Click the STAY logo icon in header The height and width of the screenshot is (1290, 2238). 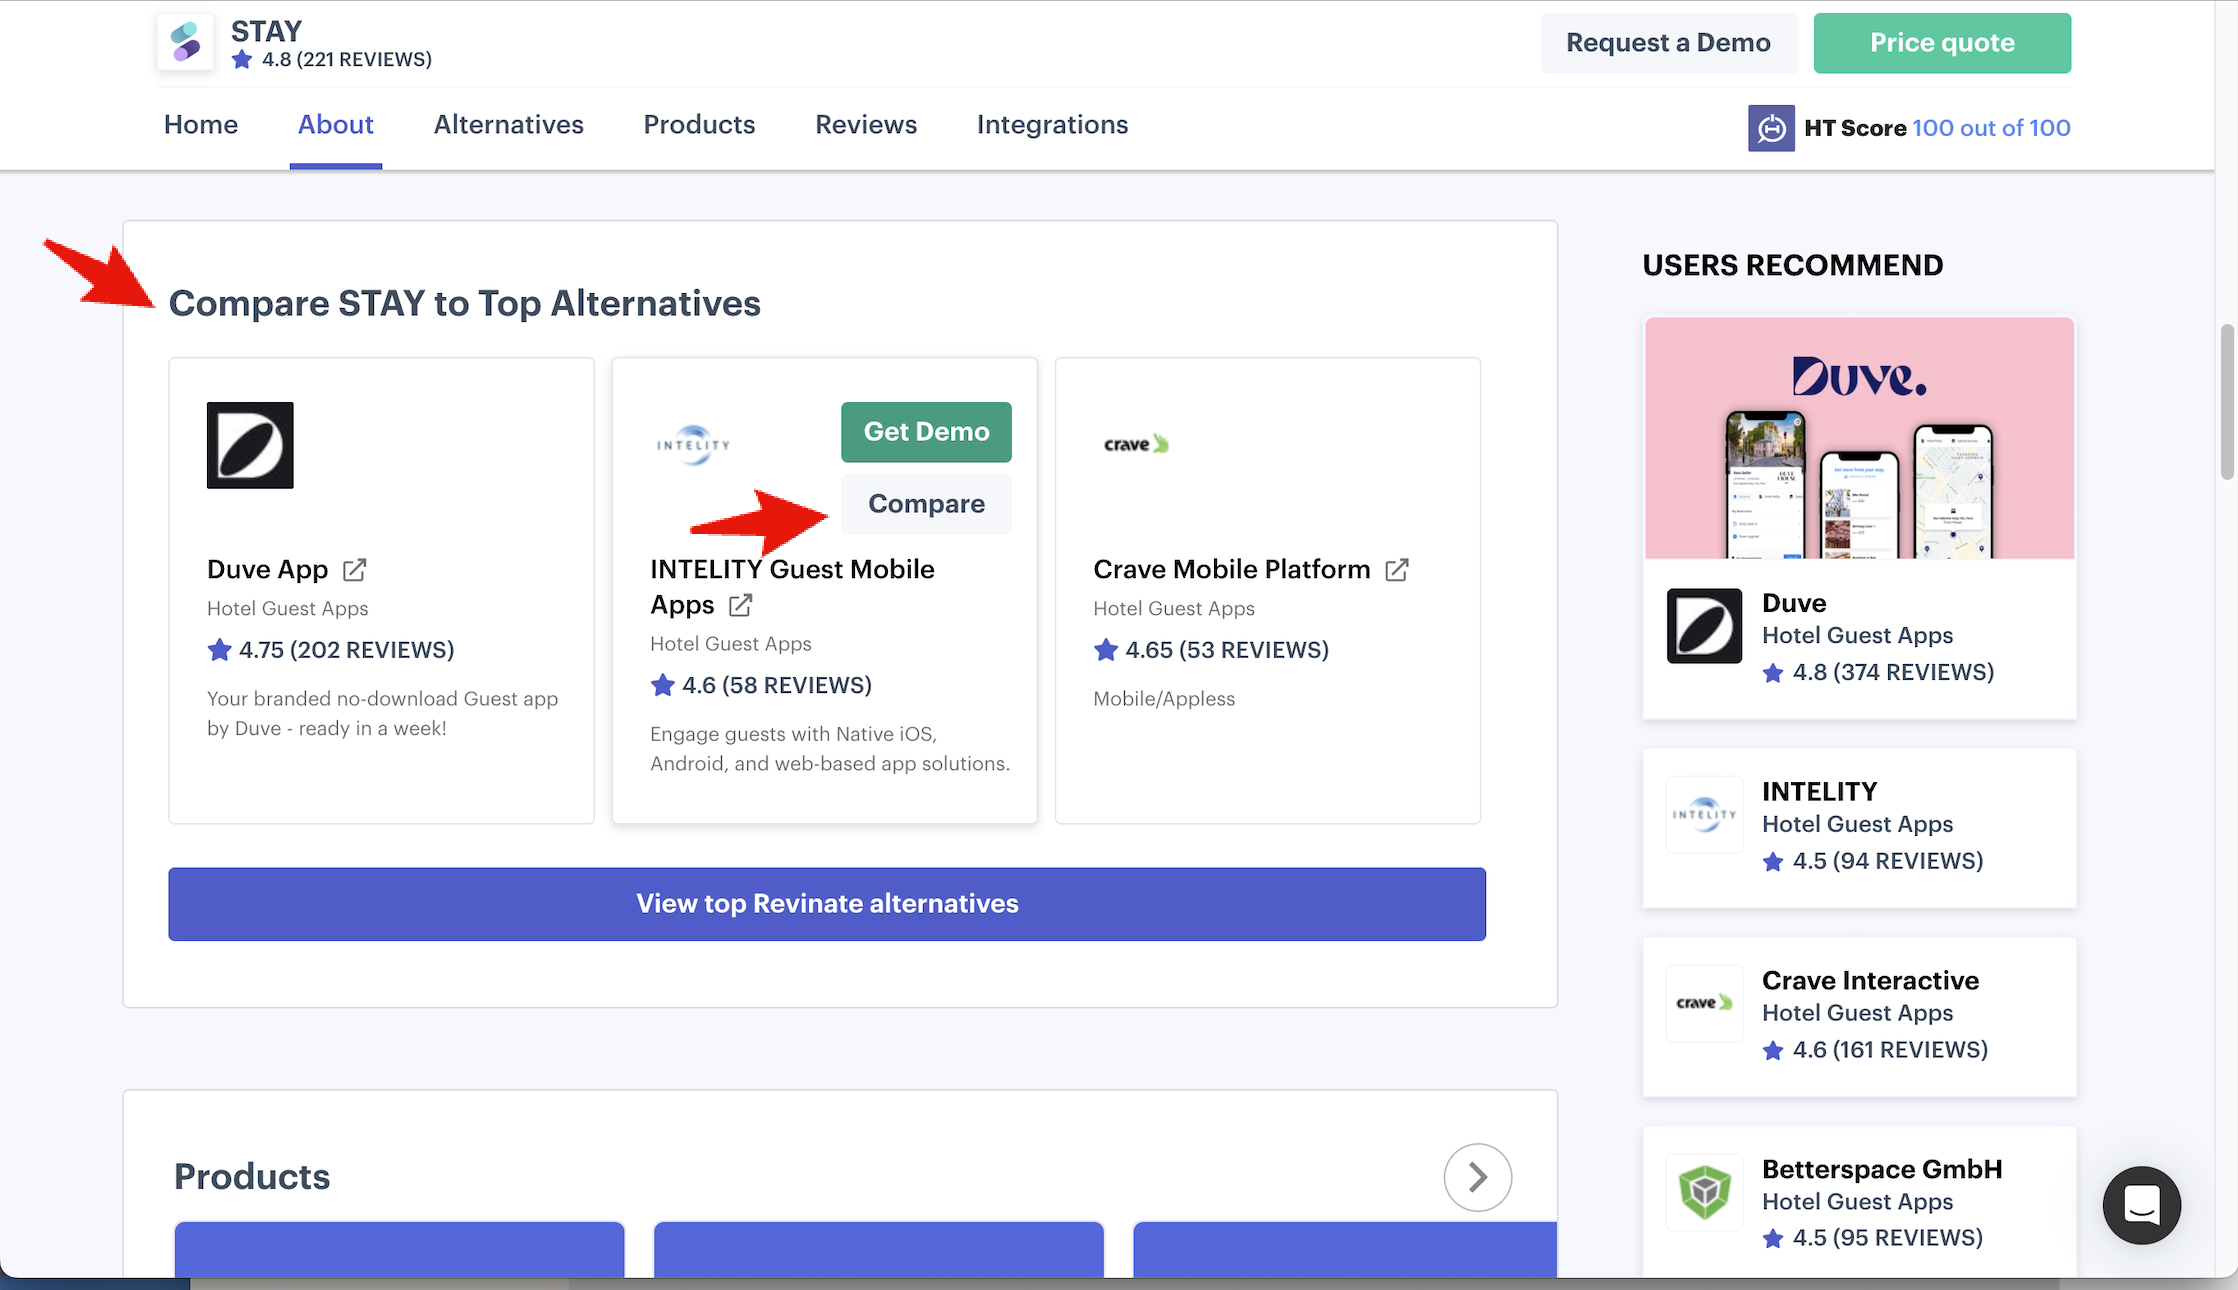pyautogui.click(x=185, y=43)
